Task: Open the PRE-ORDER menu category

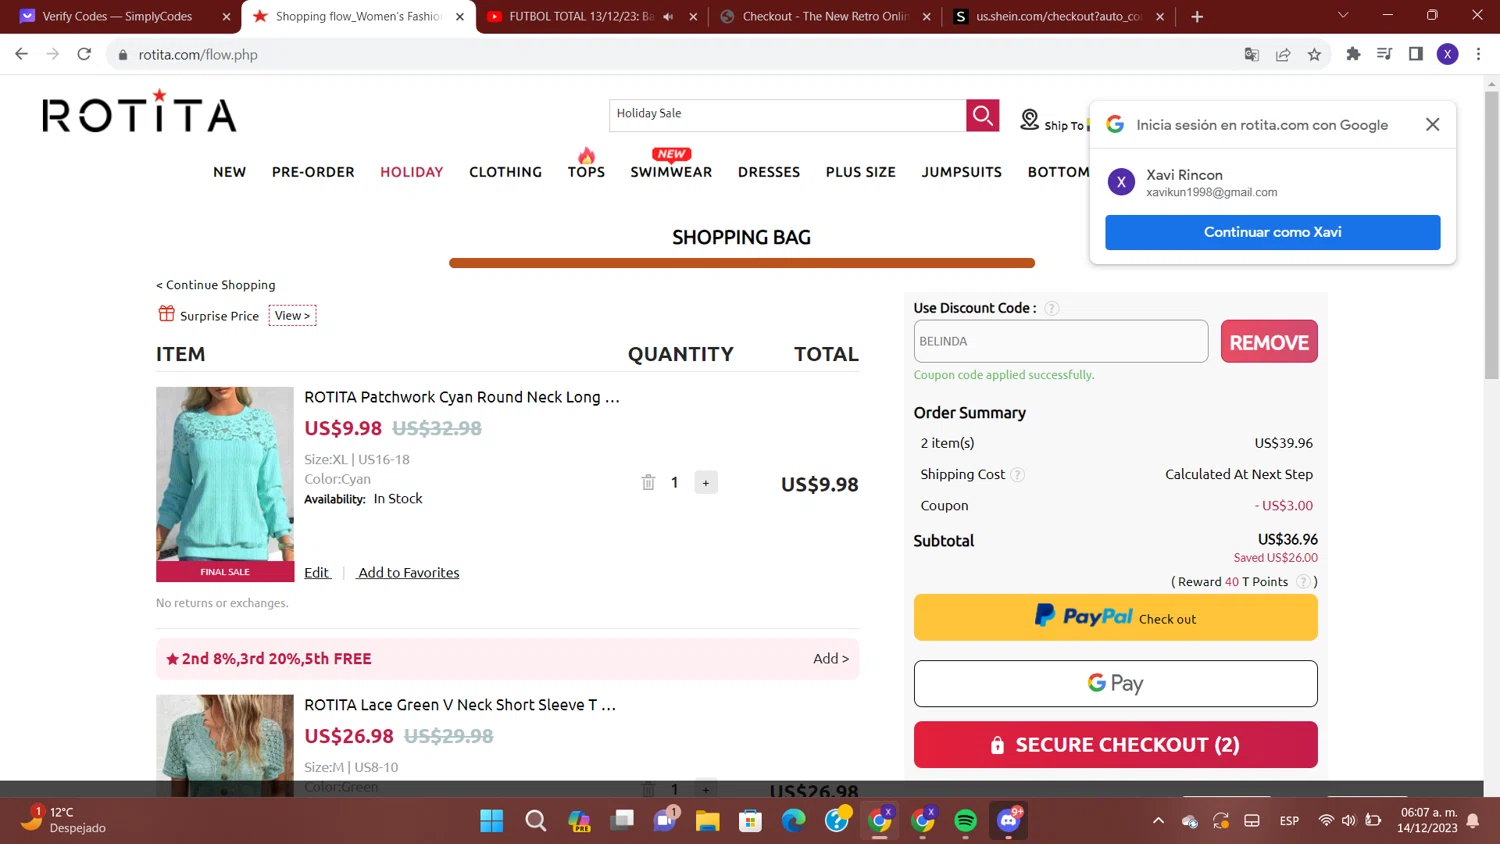Action: [x=313, y=172]
